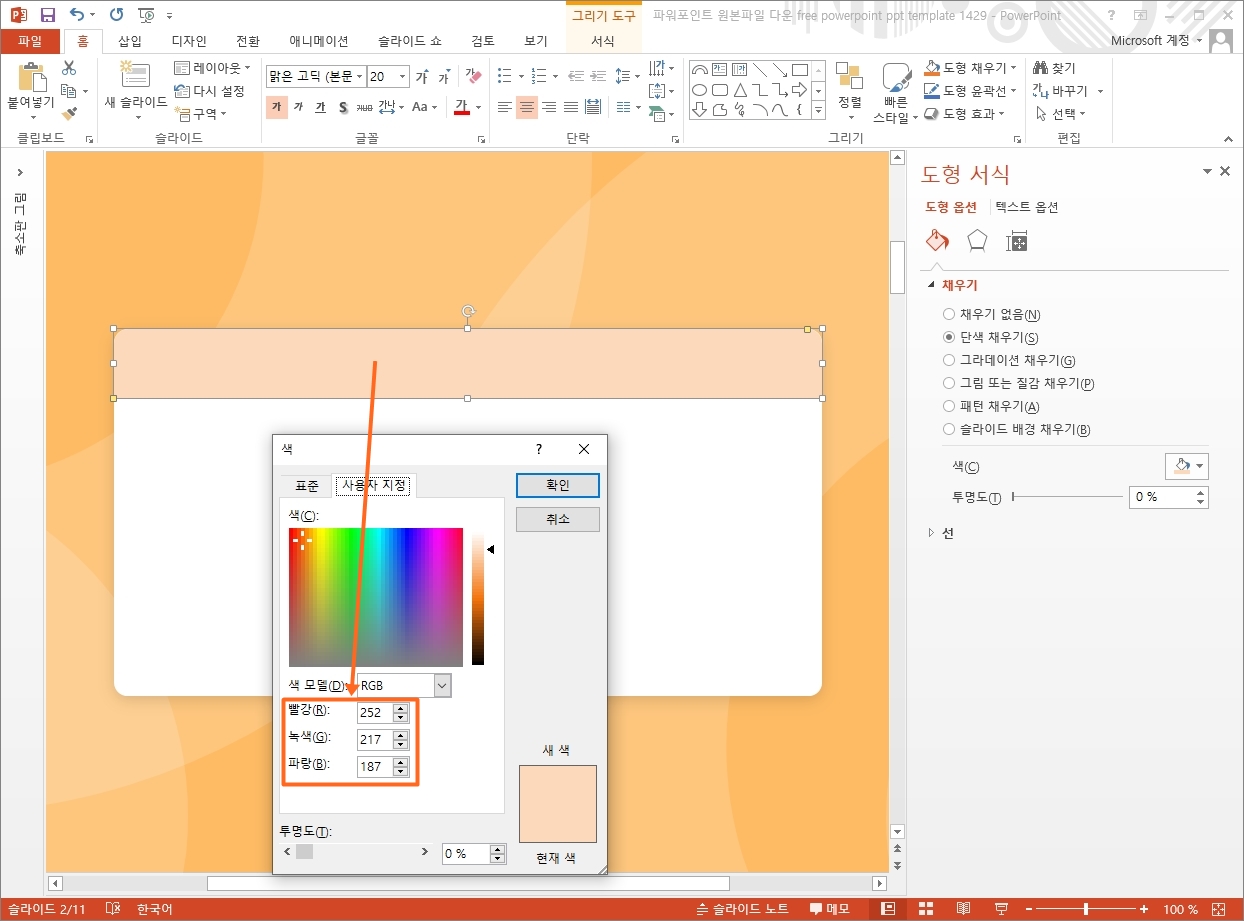Open the File (파일) tab
1244x921 pixels.
(x=30, y=41)
